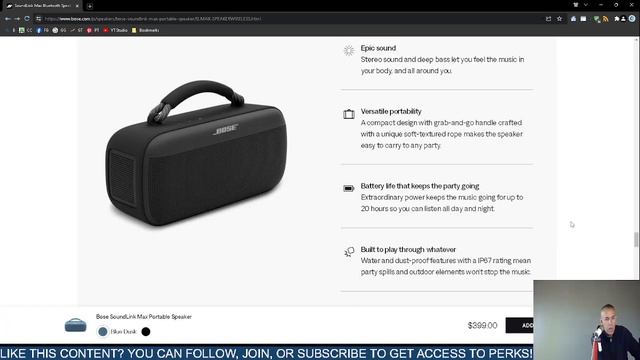
Task: Open the Extensions puzzle-piece menu
Action: [x=617, y=19]
